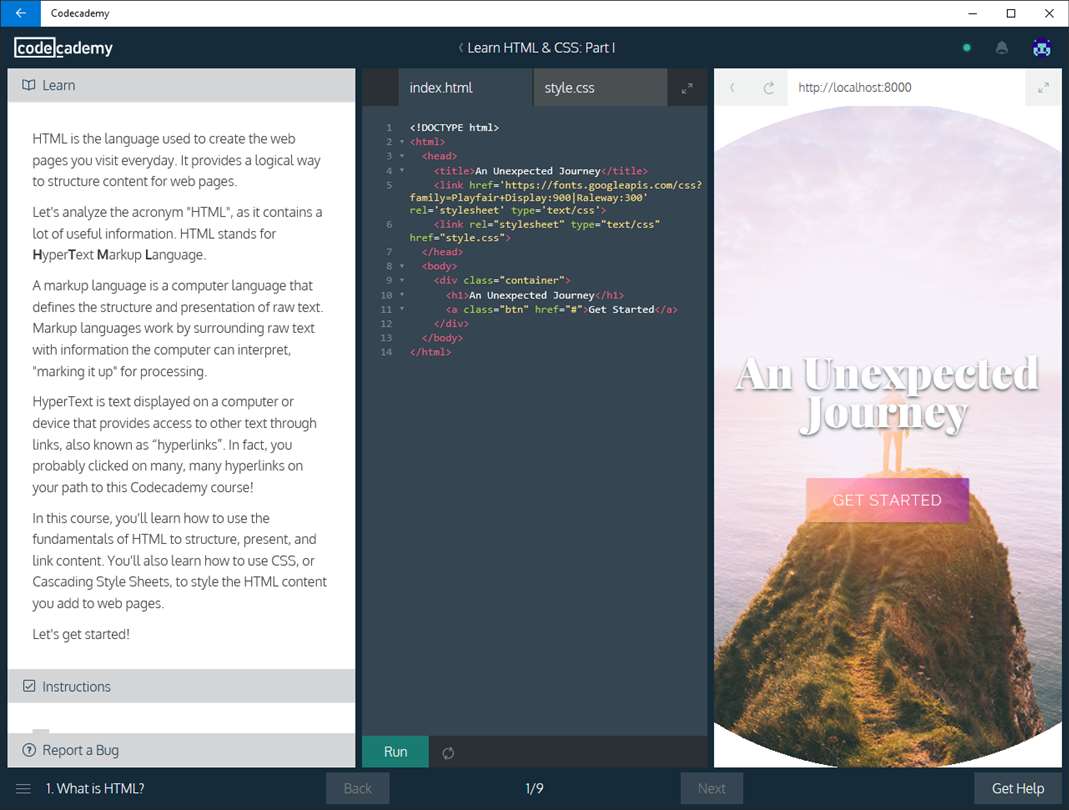The width and height of the screenshot is (1069, 810).
Task: Refresh the localhost preview browser
Action: point(768,87)
